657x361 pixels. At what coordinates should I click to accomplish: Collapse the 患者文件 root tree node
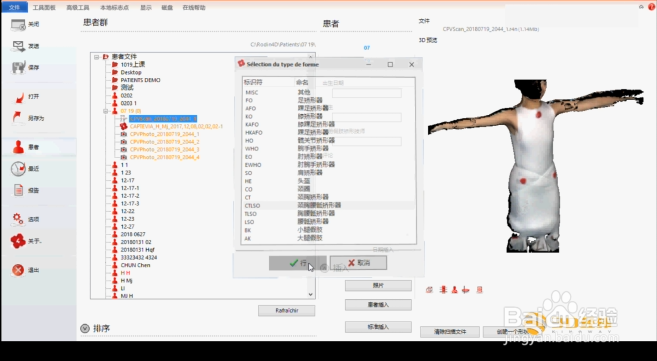(x=97, y=57)
